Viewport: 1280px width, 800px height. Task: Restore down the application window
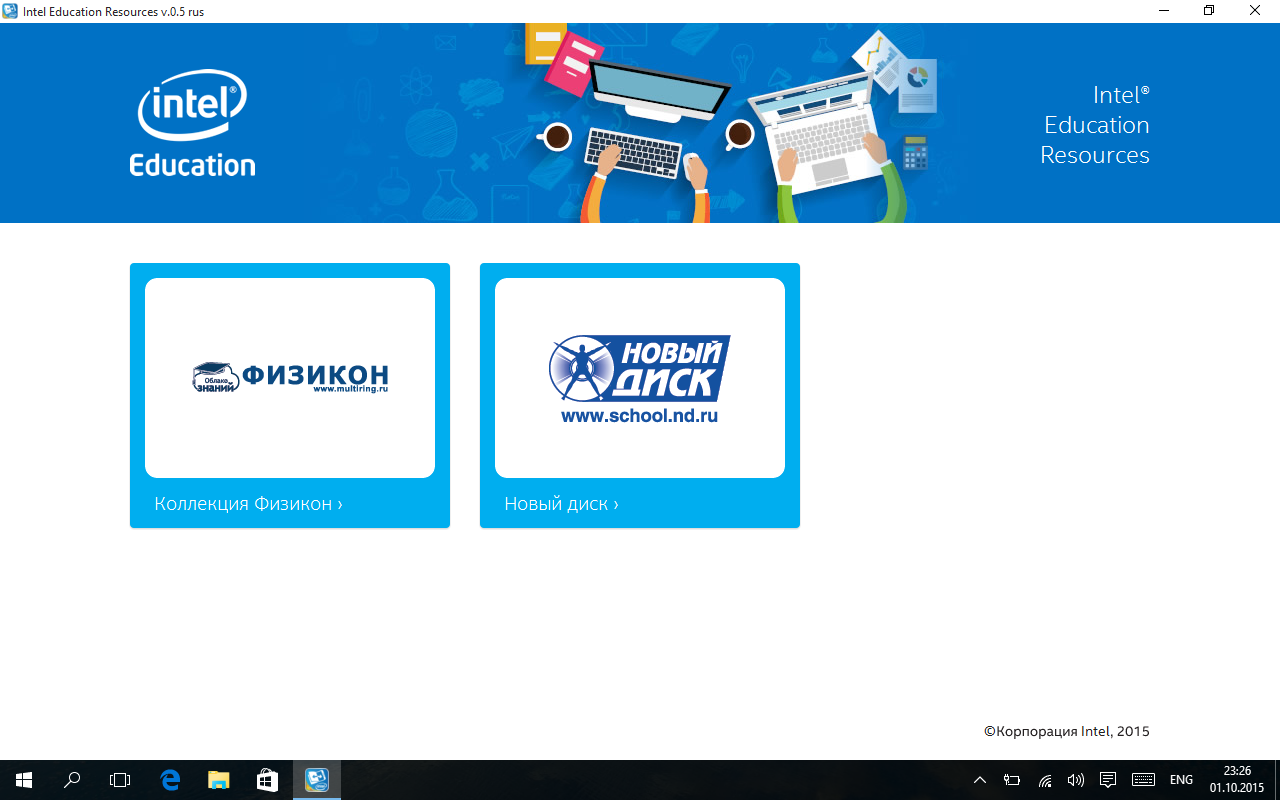tap(1209, 11)
